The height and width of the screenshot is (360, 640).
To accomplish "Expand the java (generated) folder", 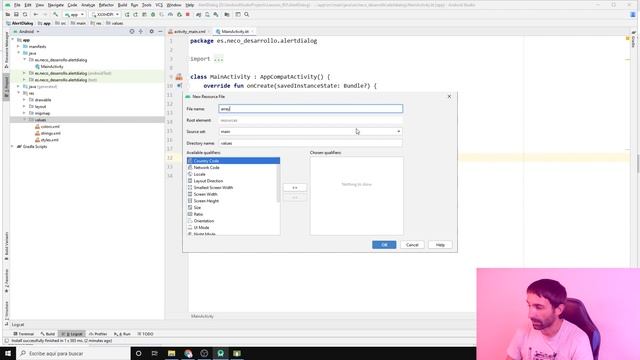I will coord(18,87).
